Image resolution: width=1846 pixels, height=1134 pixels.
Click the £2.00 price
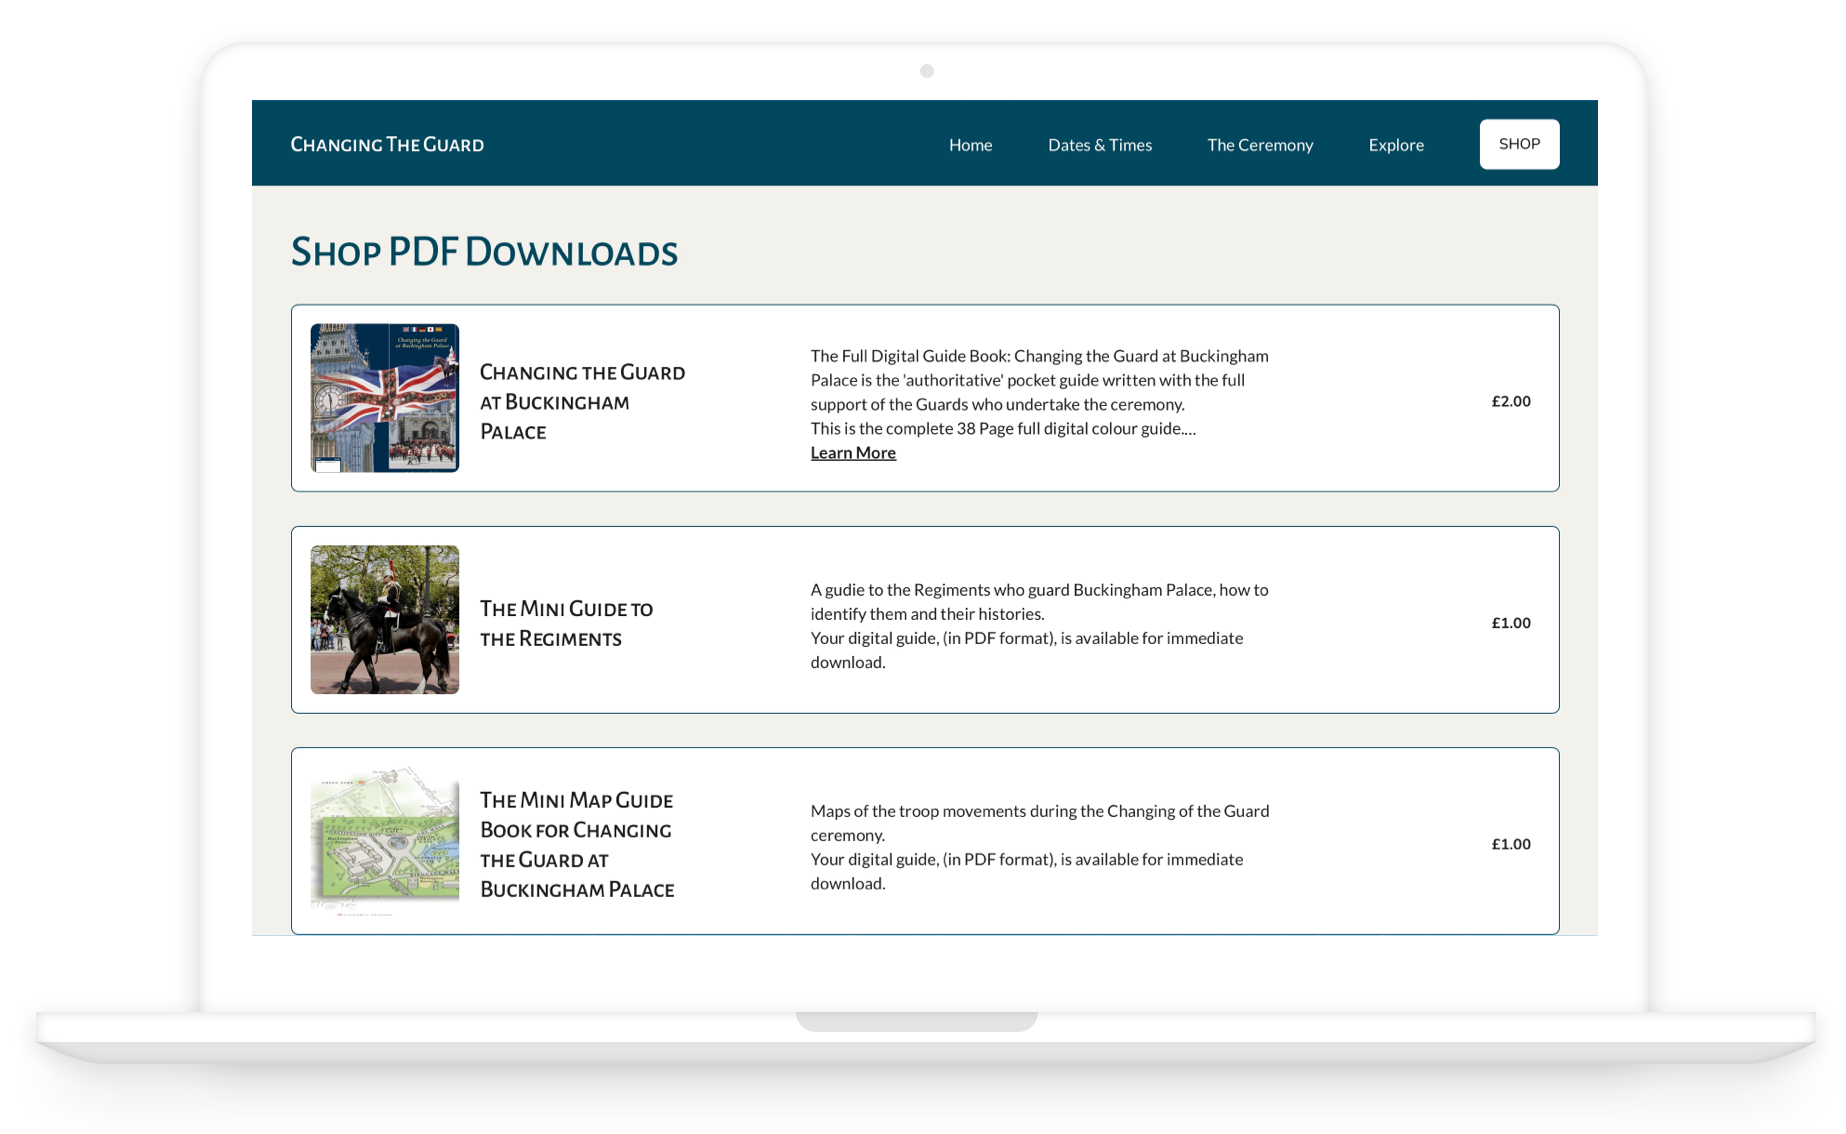1511,401
